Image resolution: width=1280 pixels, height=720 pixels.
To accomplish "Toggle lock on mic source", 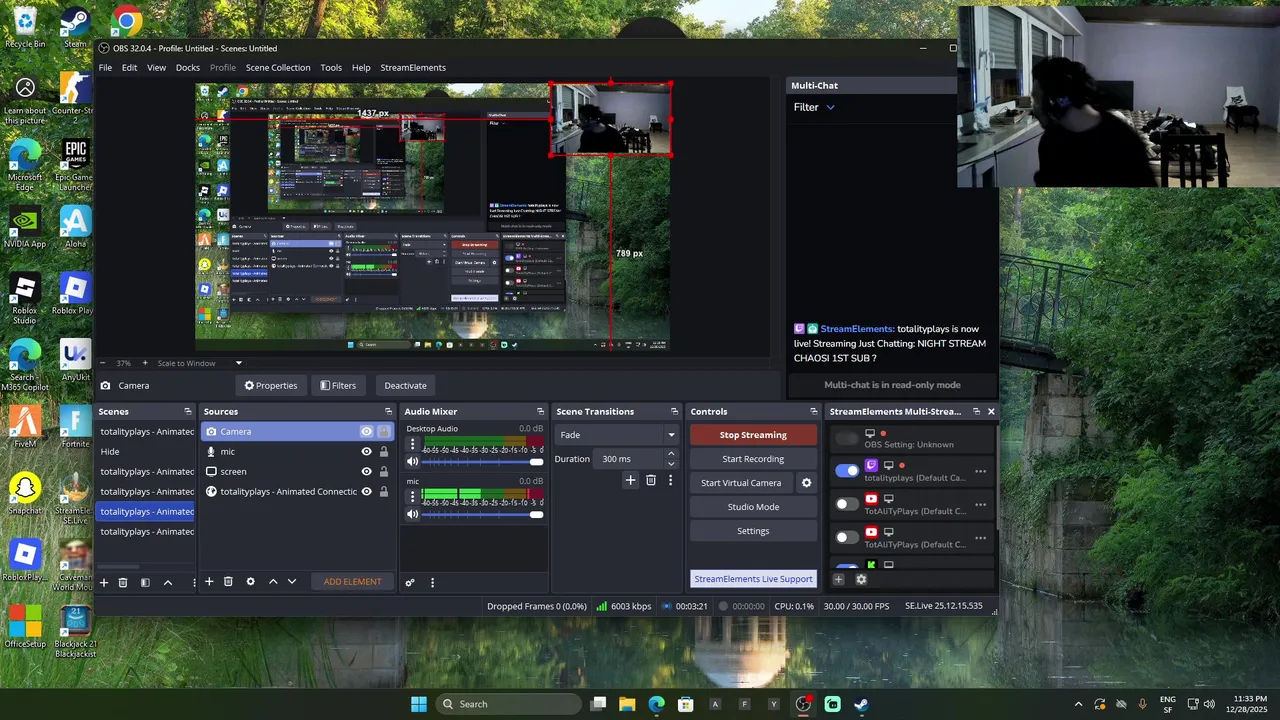I will [x=383, y=452].
